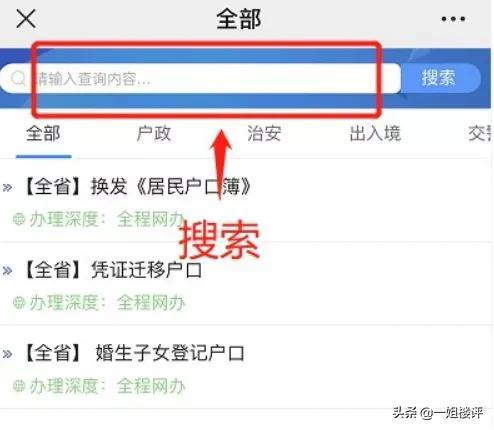The height and width of the screenshot is (430, 494).
Task: Focus the 请输入查询内容 search field
Action: (x=201, y=79)
